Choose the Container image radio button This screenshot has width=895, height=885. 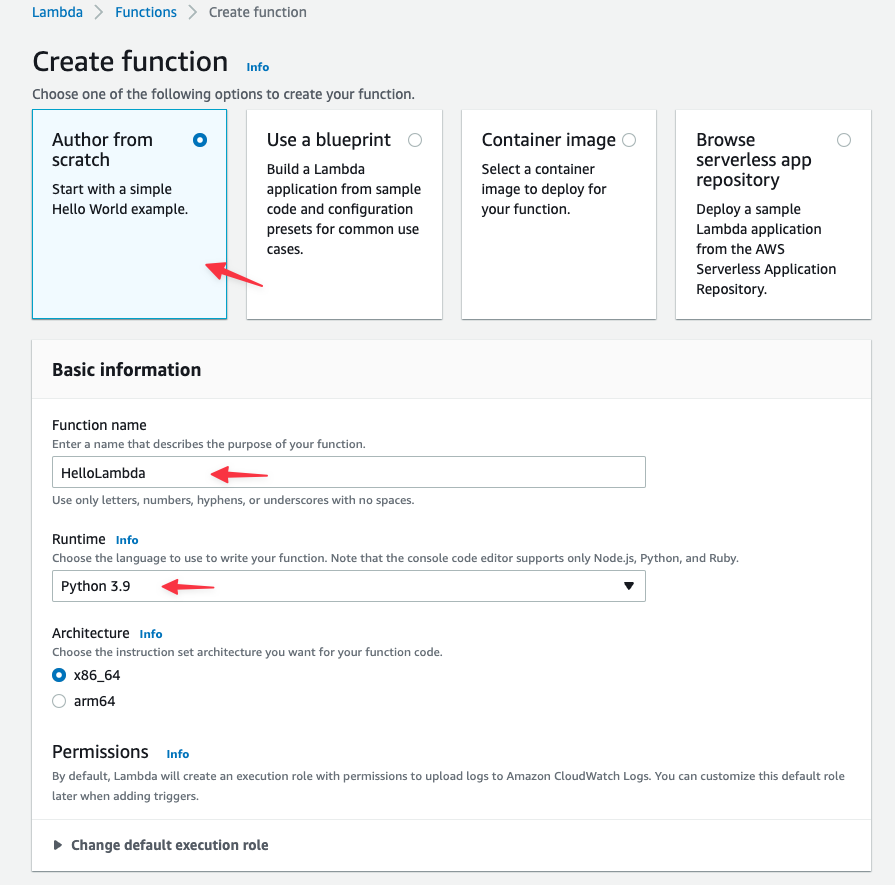[x=629, y=140]
